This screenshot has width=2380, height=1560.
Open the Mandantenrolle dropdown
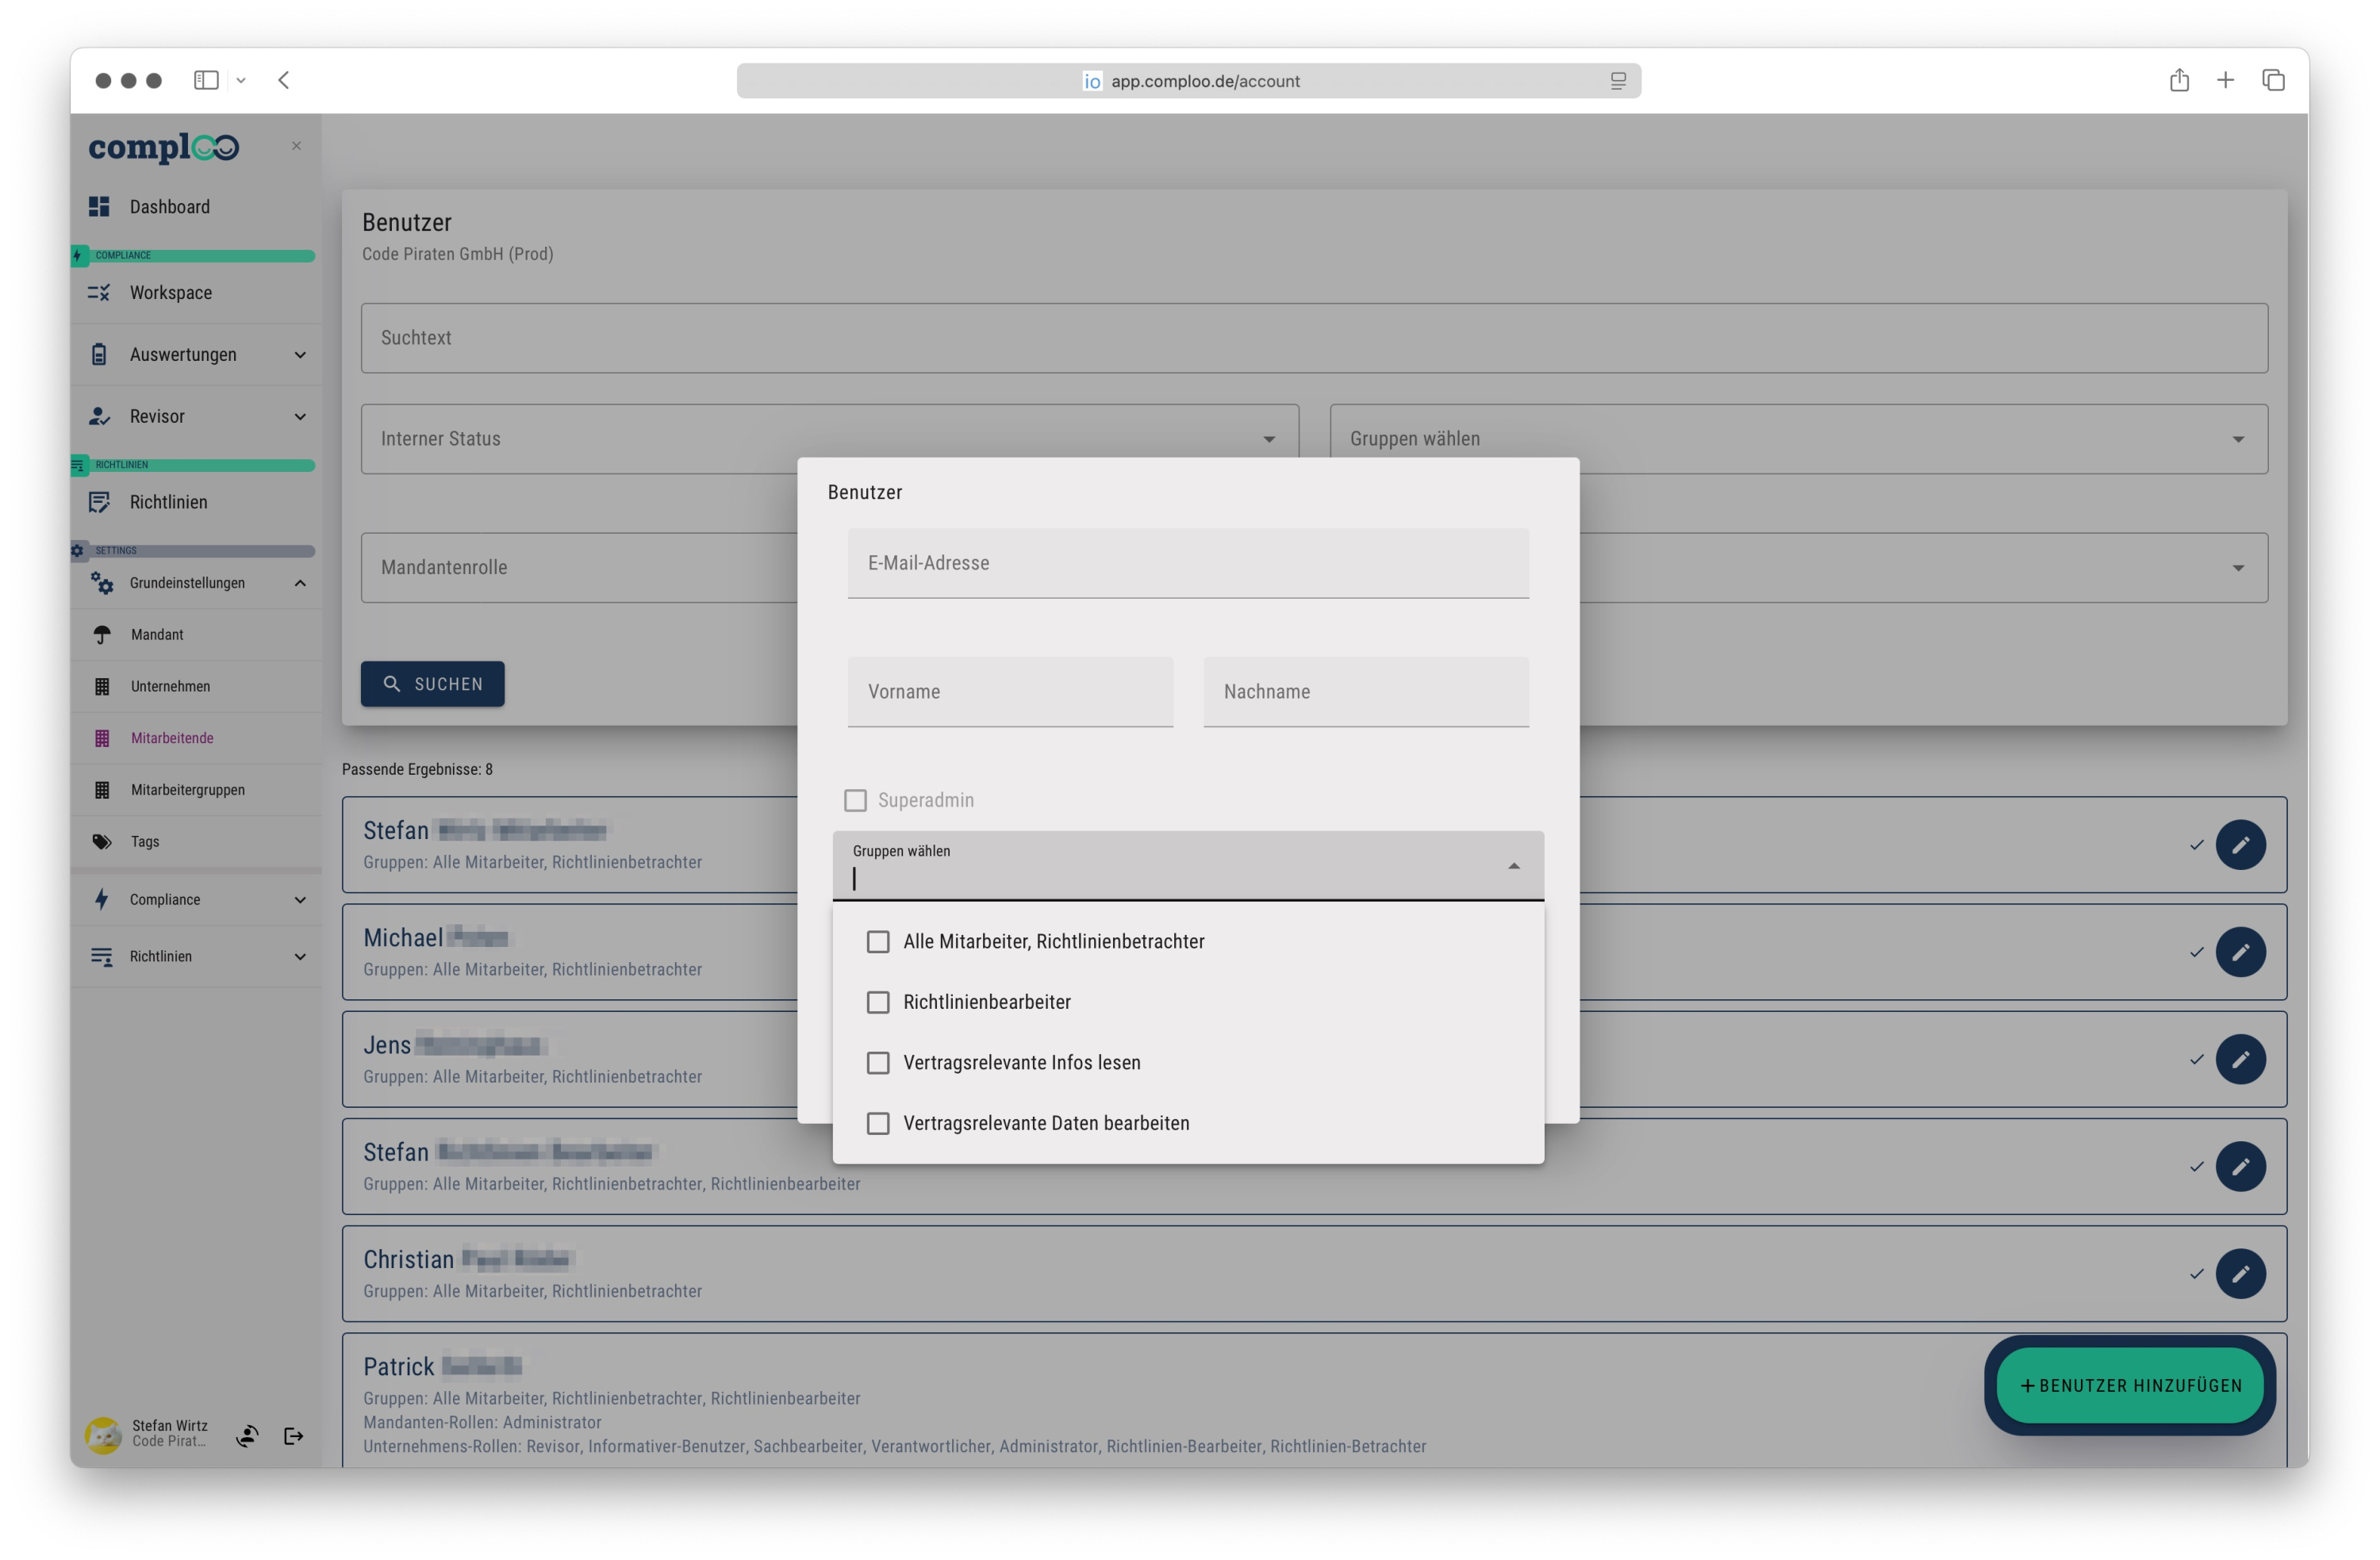(x=579, y=567)
